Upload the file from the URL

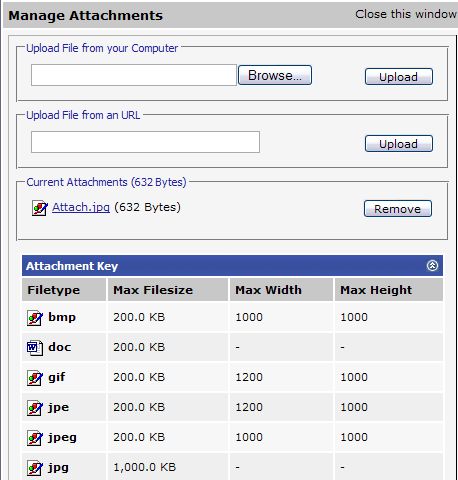pos(399,144)
